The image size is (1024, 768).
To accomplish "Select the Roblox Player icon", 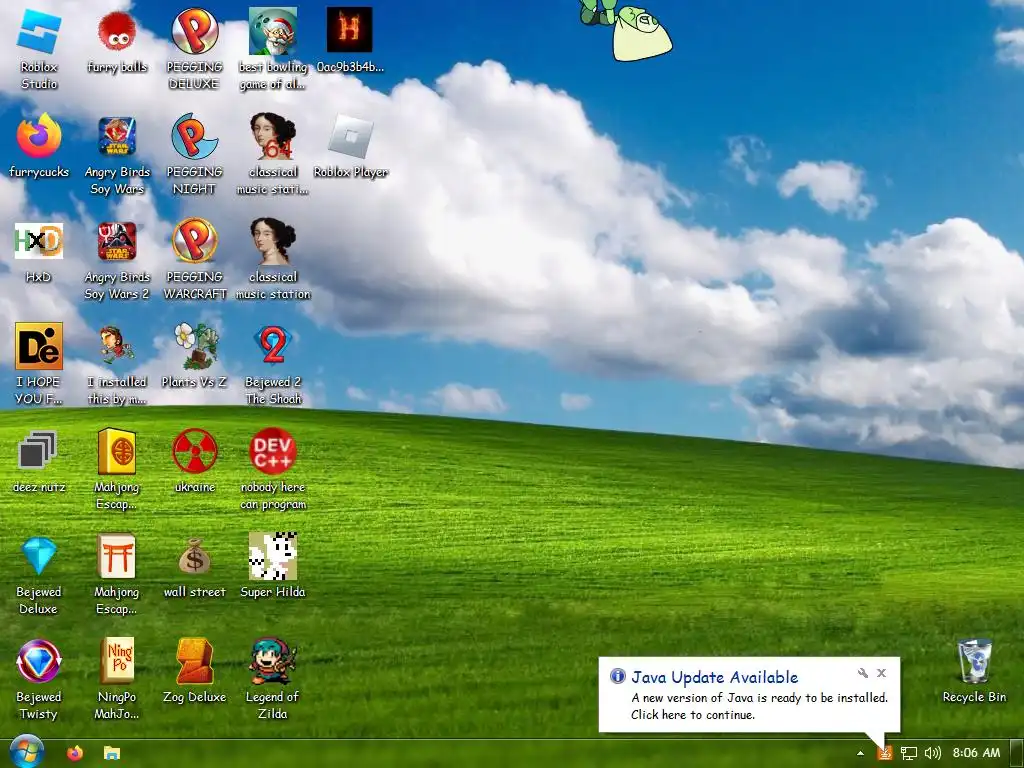I will point(351,146).
